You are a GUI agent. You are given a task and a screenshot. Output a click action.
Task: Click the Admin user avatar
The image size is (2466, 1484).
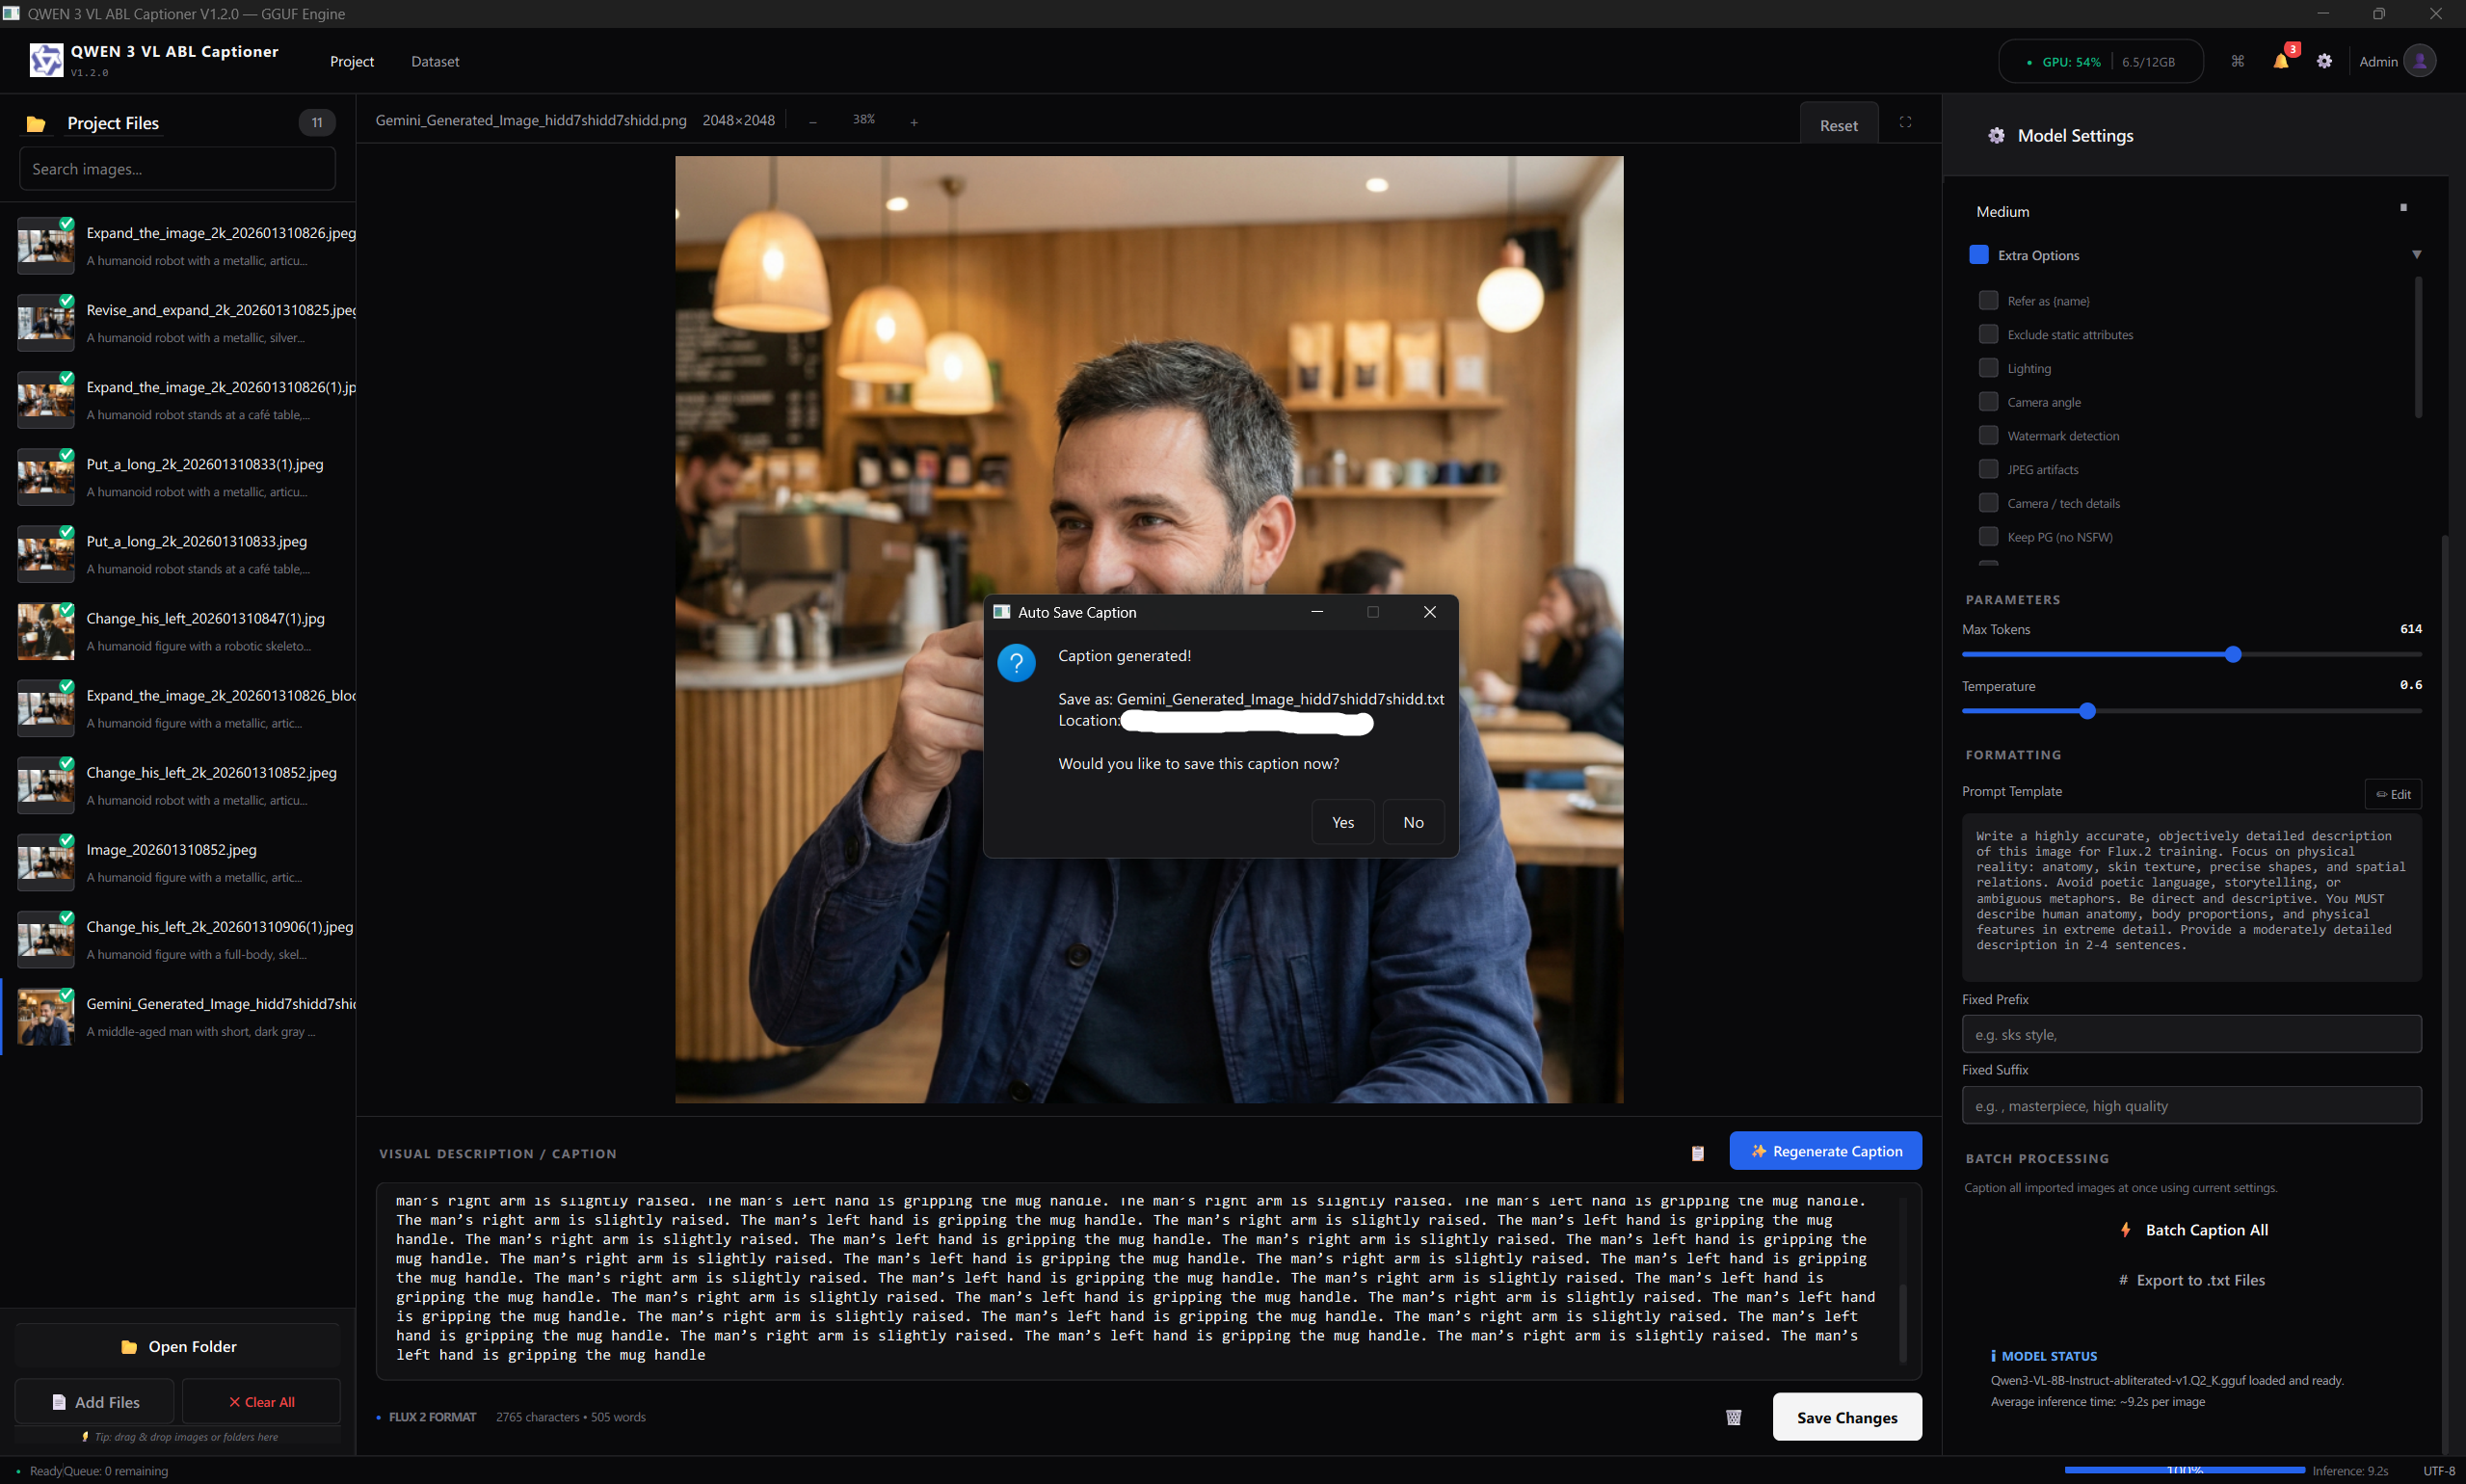[2419, 61]
